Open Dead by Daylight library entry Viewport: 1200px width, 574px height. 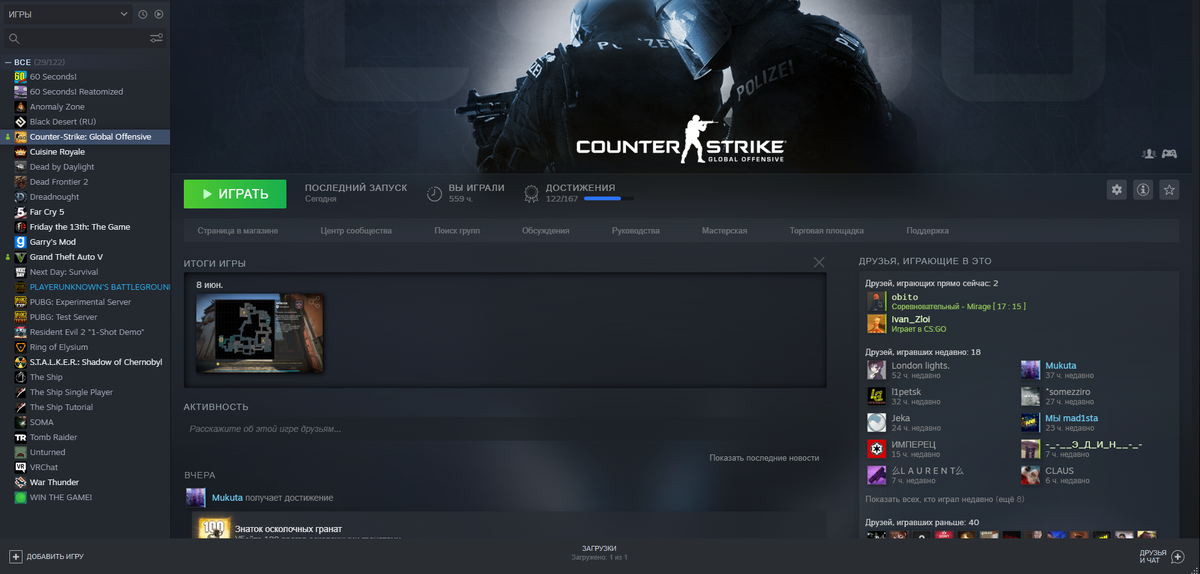[x=62, y=167]
